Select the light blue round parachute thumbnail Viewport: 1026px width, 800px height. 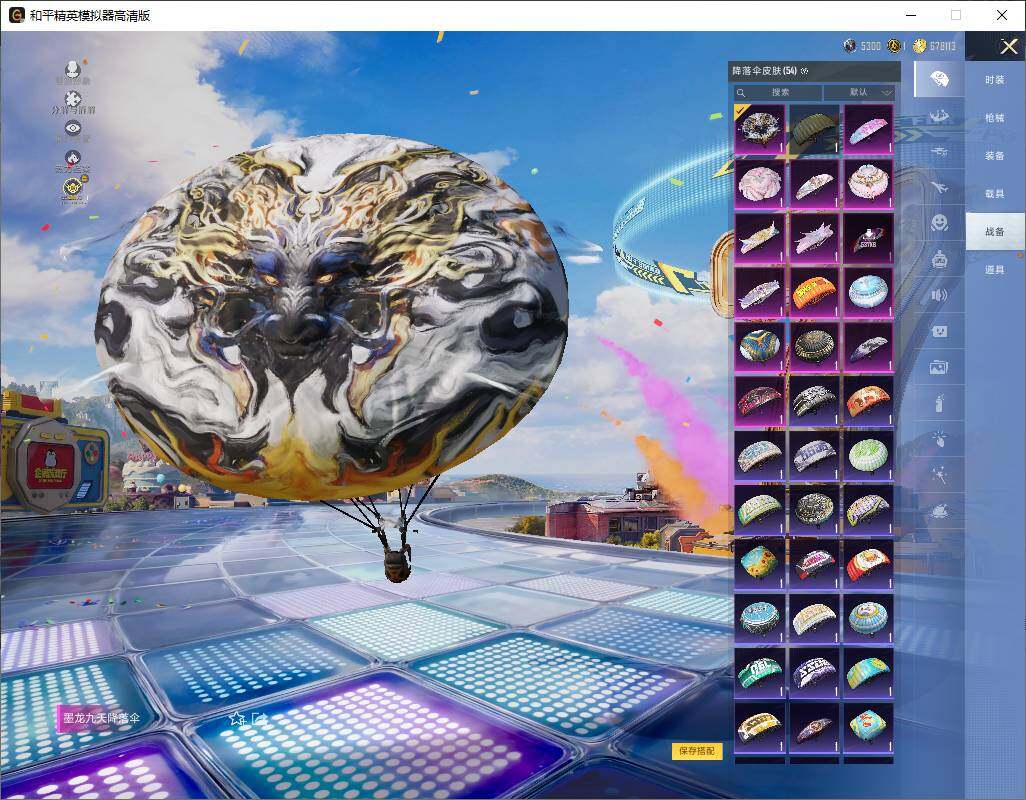pyautogui.click(x=868, y=292)
